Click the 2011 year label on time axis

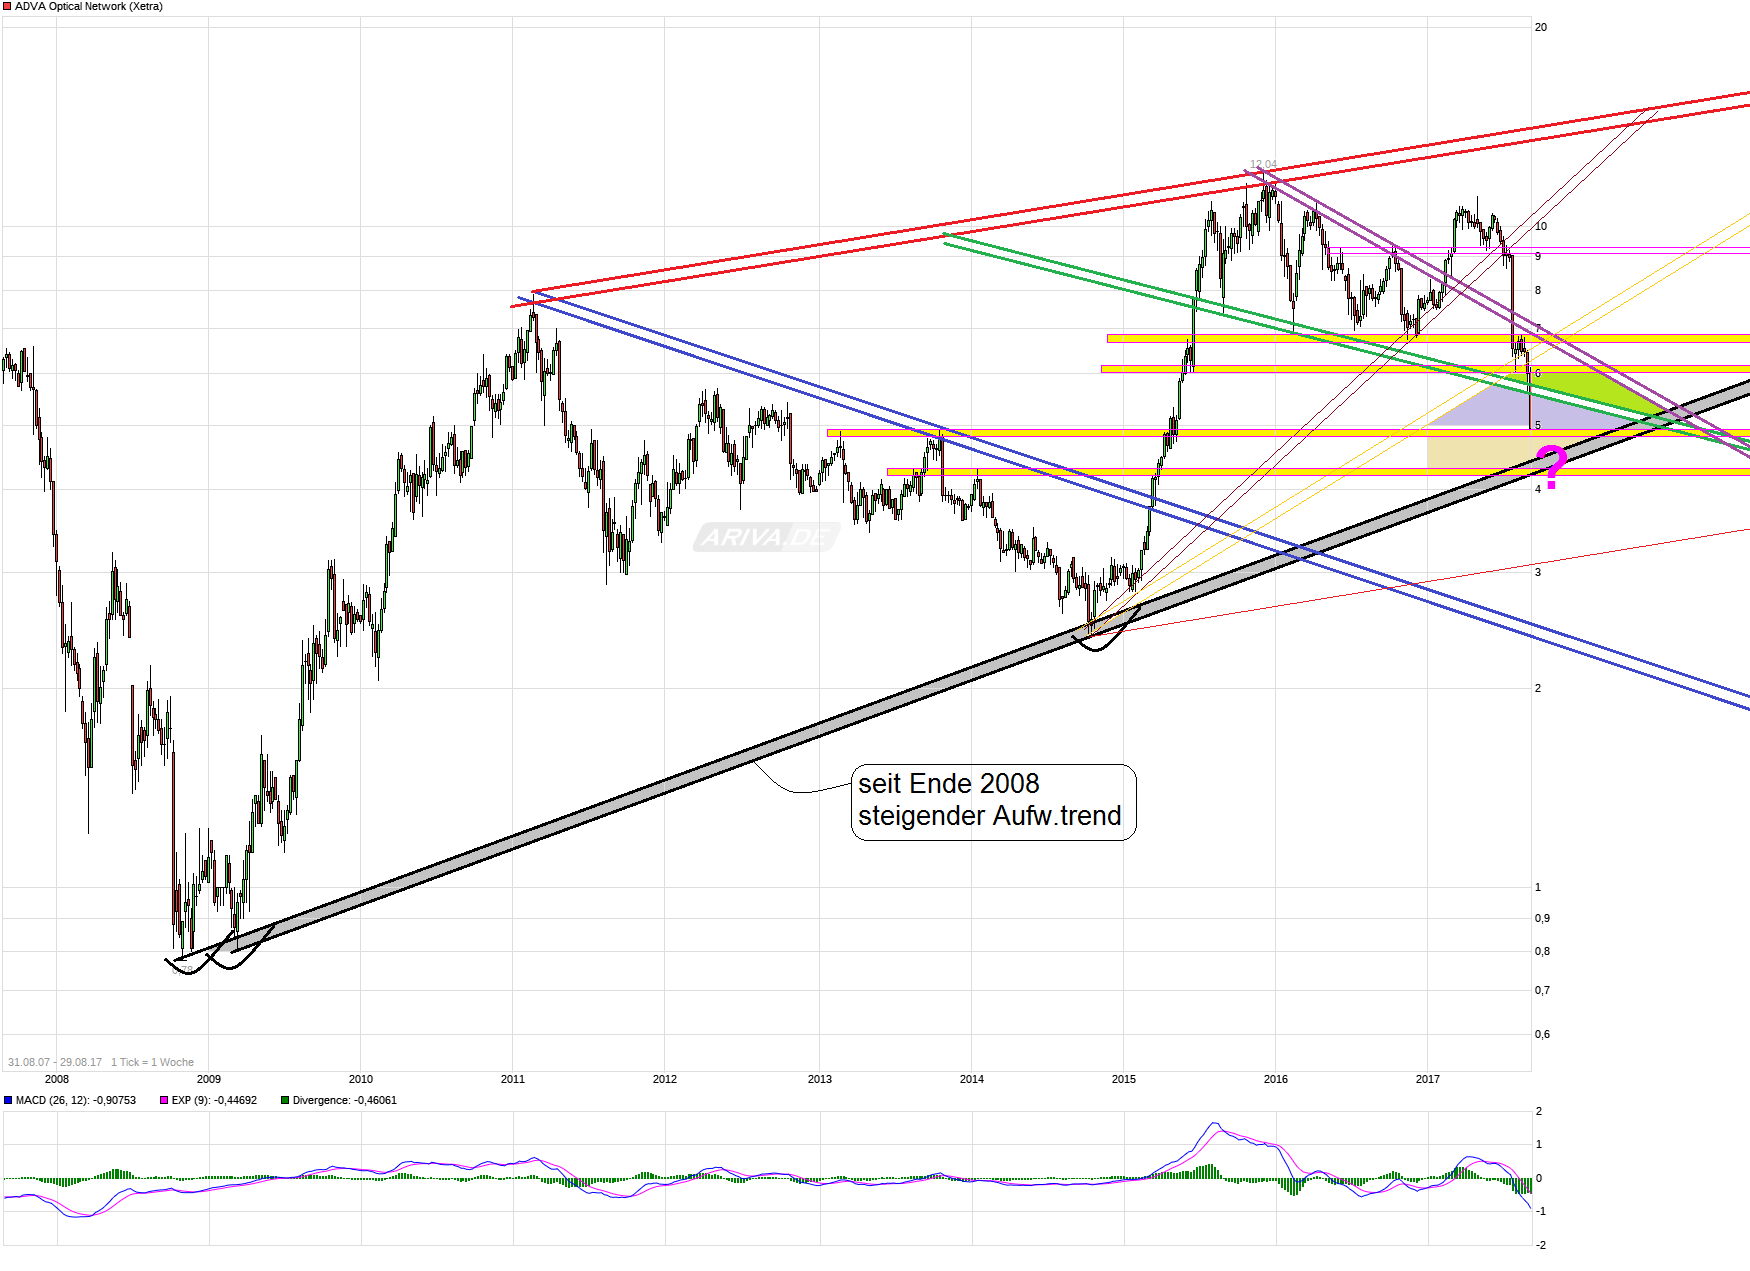tap(513, 1079)
